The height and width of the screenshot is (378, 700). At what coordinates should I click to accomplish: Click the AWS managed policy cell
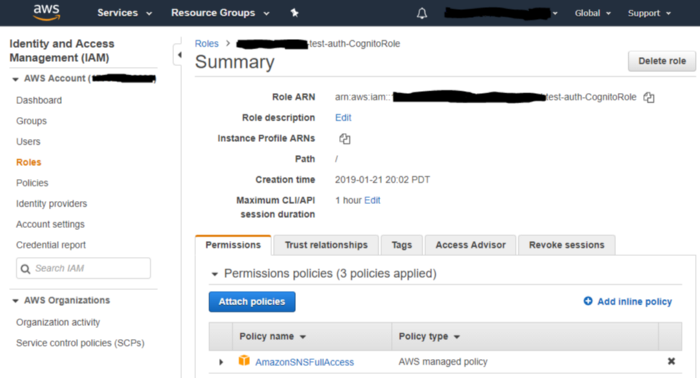(443, 362)
